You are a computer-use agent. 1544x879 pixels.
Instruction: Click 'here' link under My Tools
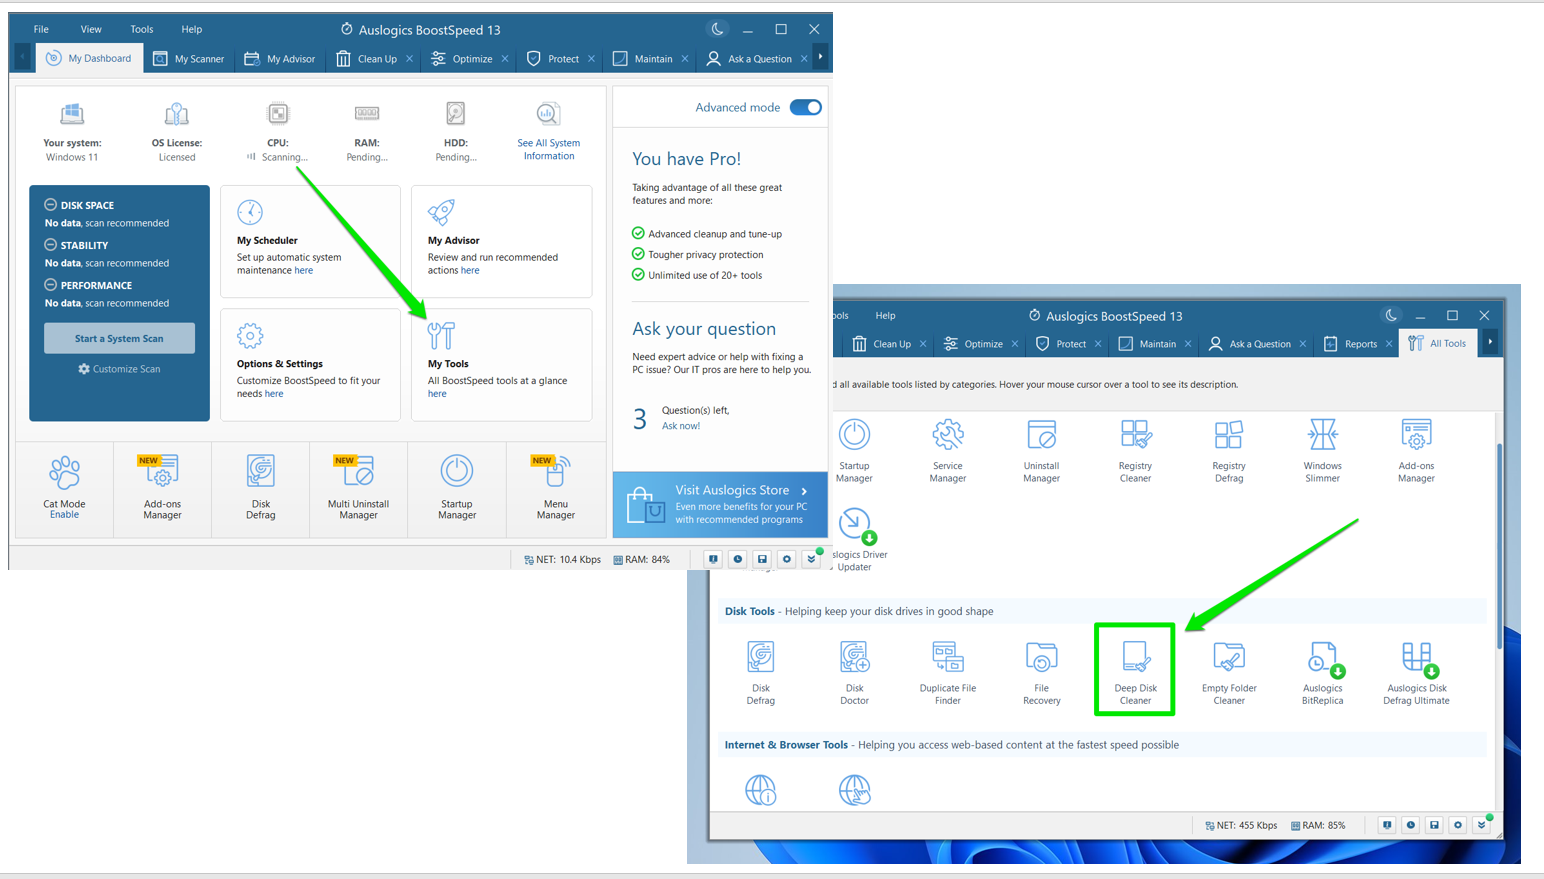tap(437, 394)
